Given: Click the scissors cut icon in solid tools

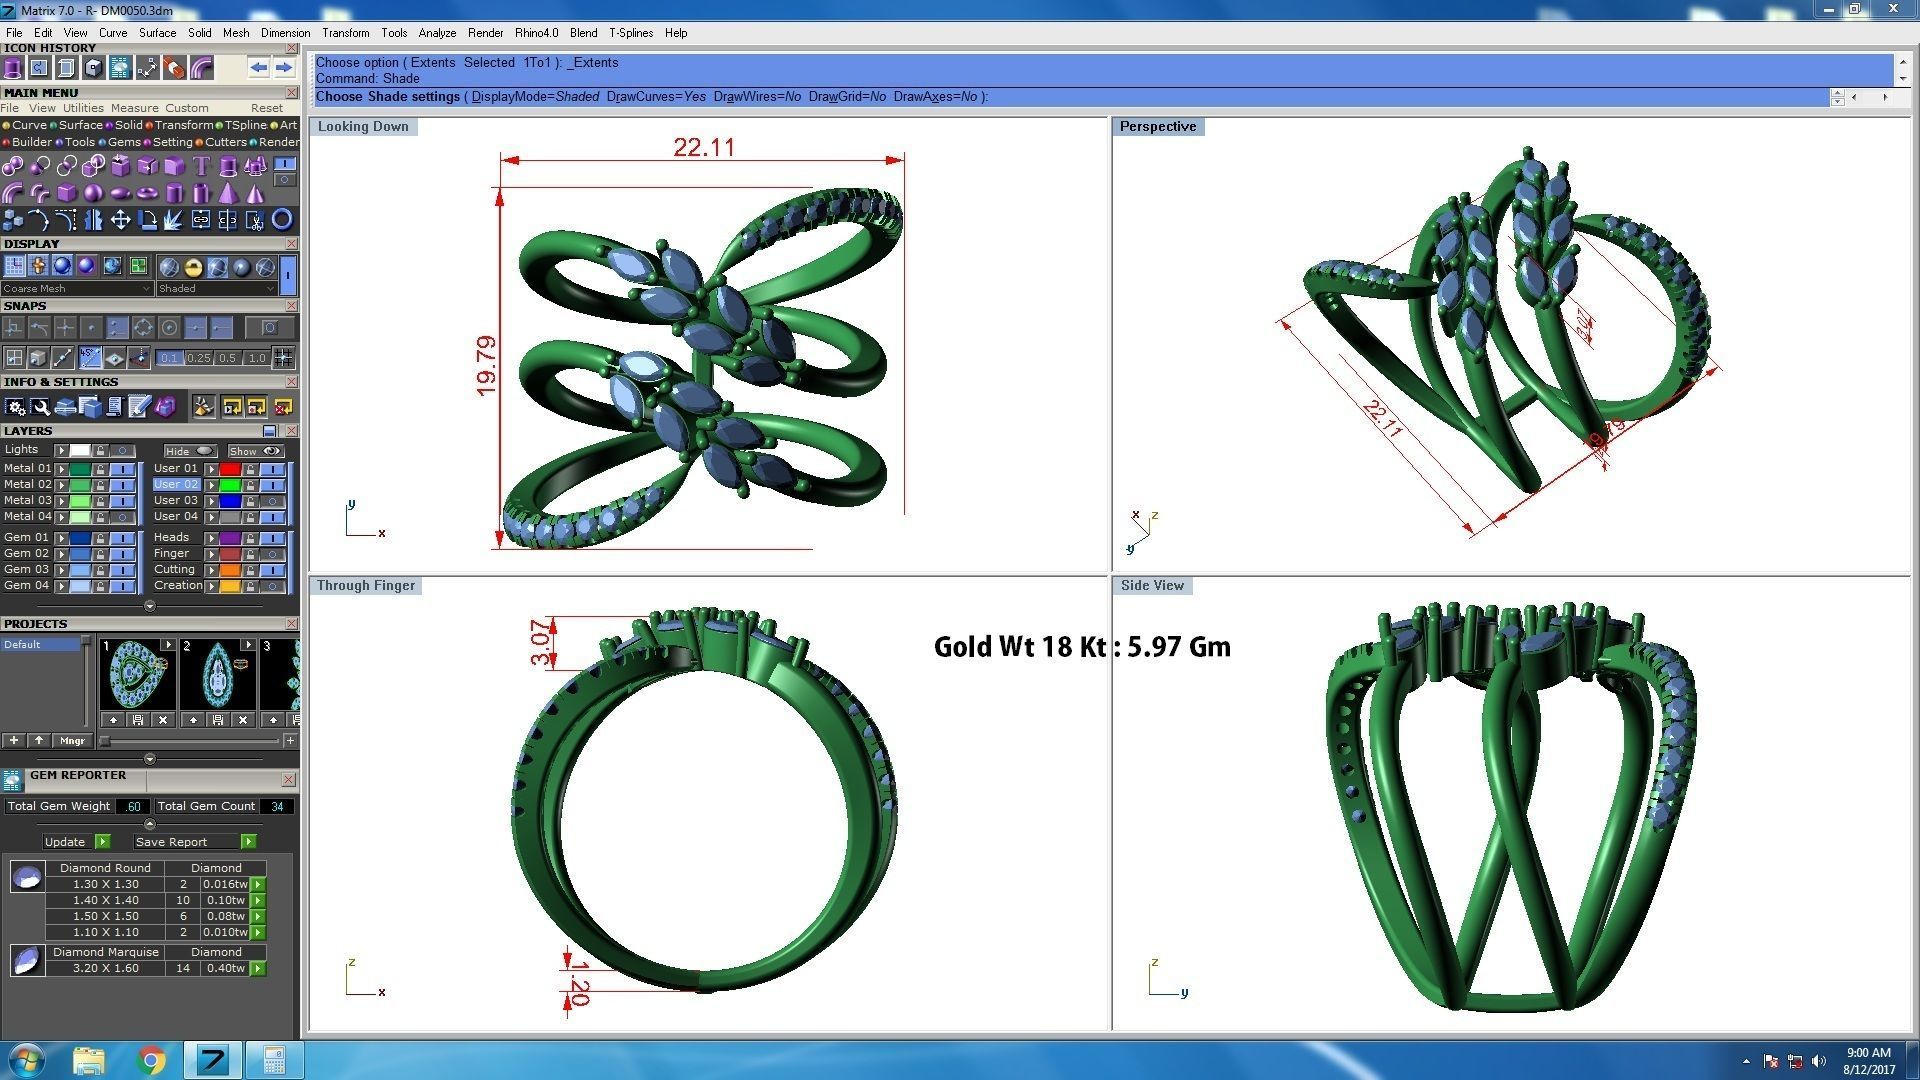Looking at the screenshot, I should (x=255, y=220).
